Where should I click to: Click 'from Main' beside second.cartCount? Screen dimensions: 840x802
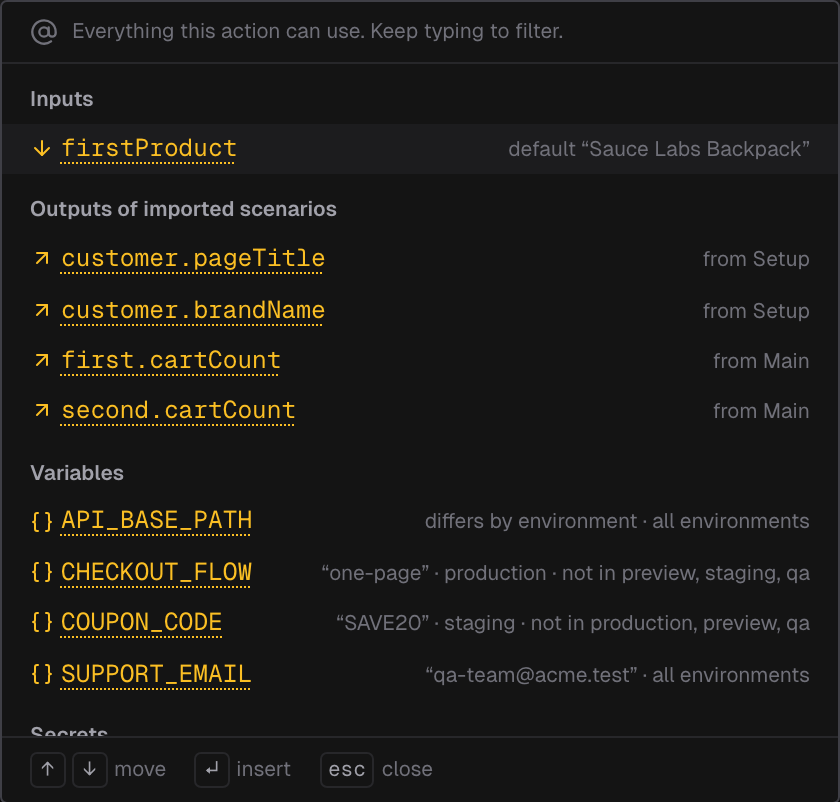(761, 411)
